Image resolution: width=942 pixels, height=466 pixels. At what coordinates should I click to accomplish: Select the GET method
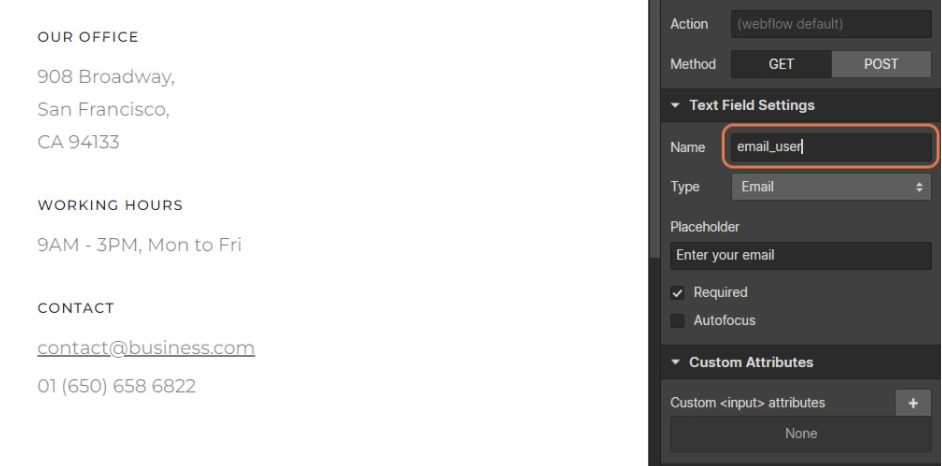[781, 64]
